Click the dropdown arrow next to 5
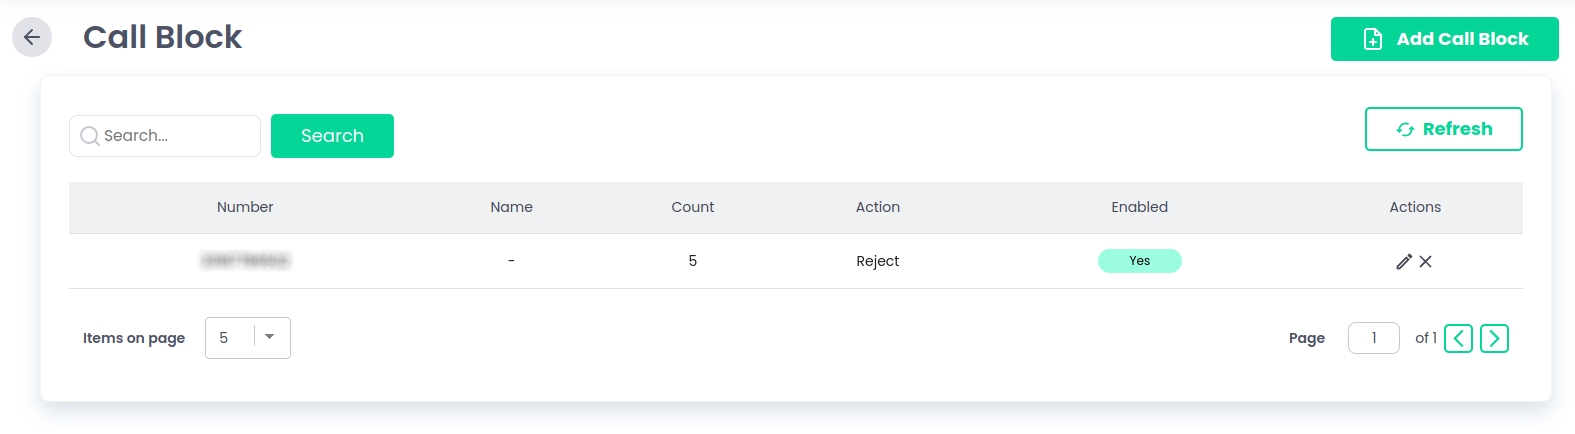Image resolution: width=1575 pixels, height=434 pixels. [270, 338]
